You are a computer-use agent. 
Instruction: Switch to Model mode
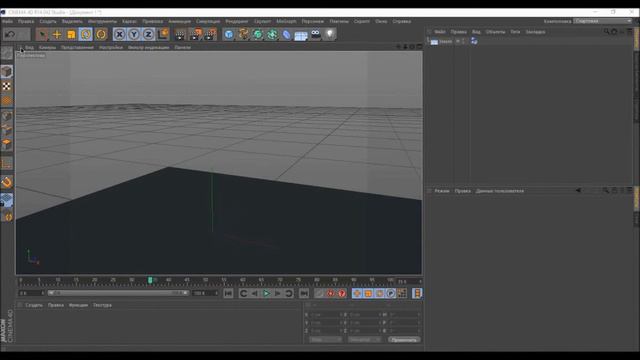click(x=7, y=71)
